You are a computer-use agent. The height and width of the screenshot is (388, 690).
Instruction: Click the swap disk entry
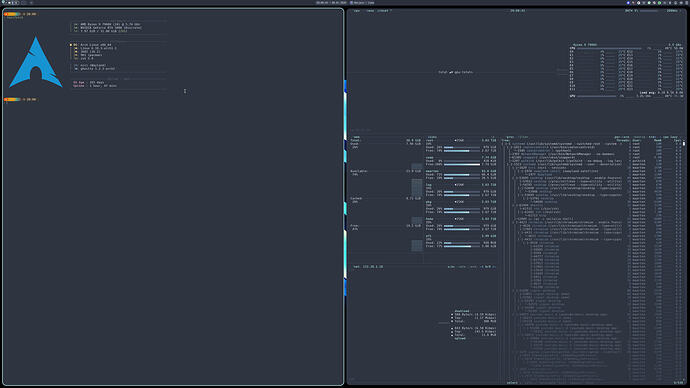point(429,157)
